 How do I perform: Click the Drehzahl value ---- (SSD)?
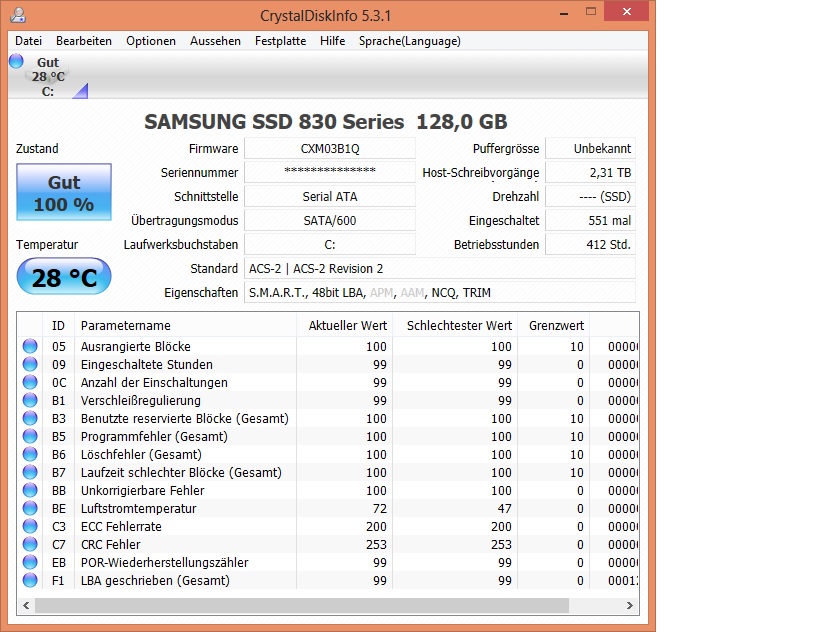click(x=590, y=197)
